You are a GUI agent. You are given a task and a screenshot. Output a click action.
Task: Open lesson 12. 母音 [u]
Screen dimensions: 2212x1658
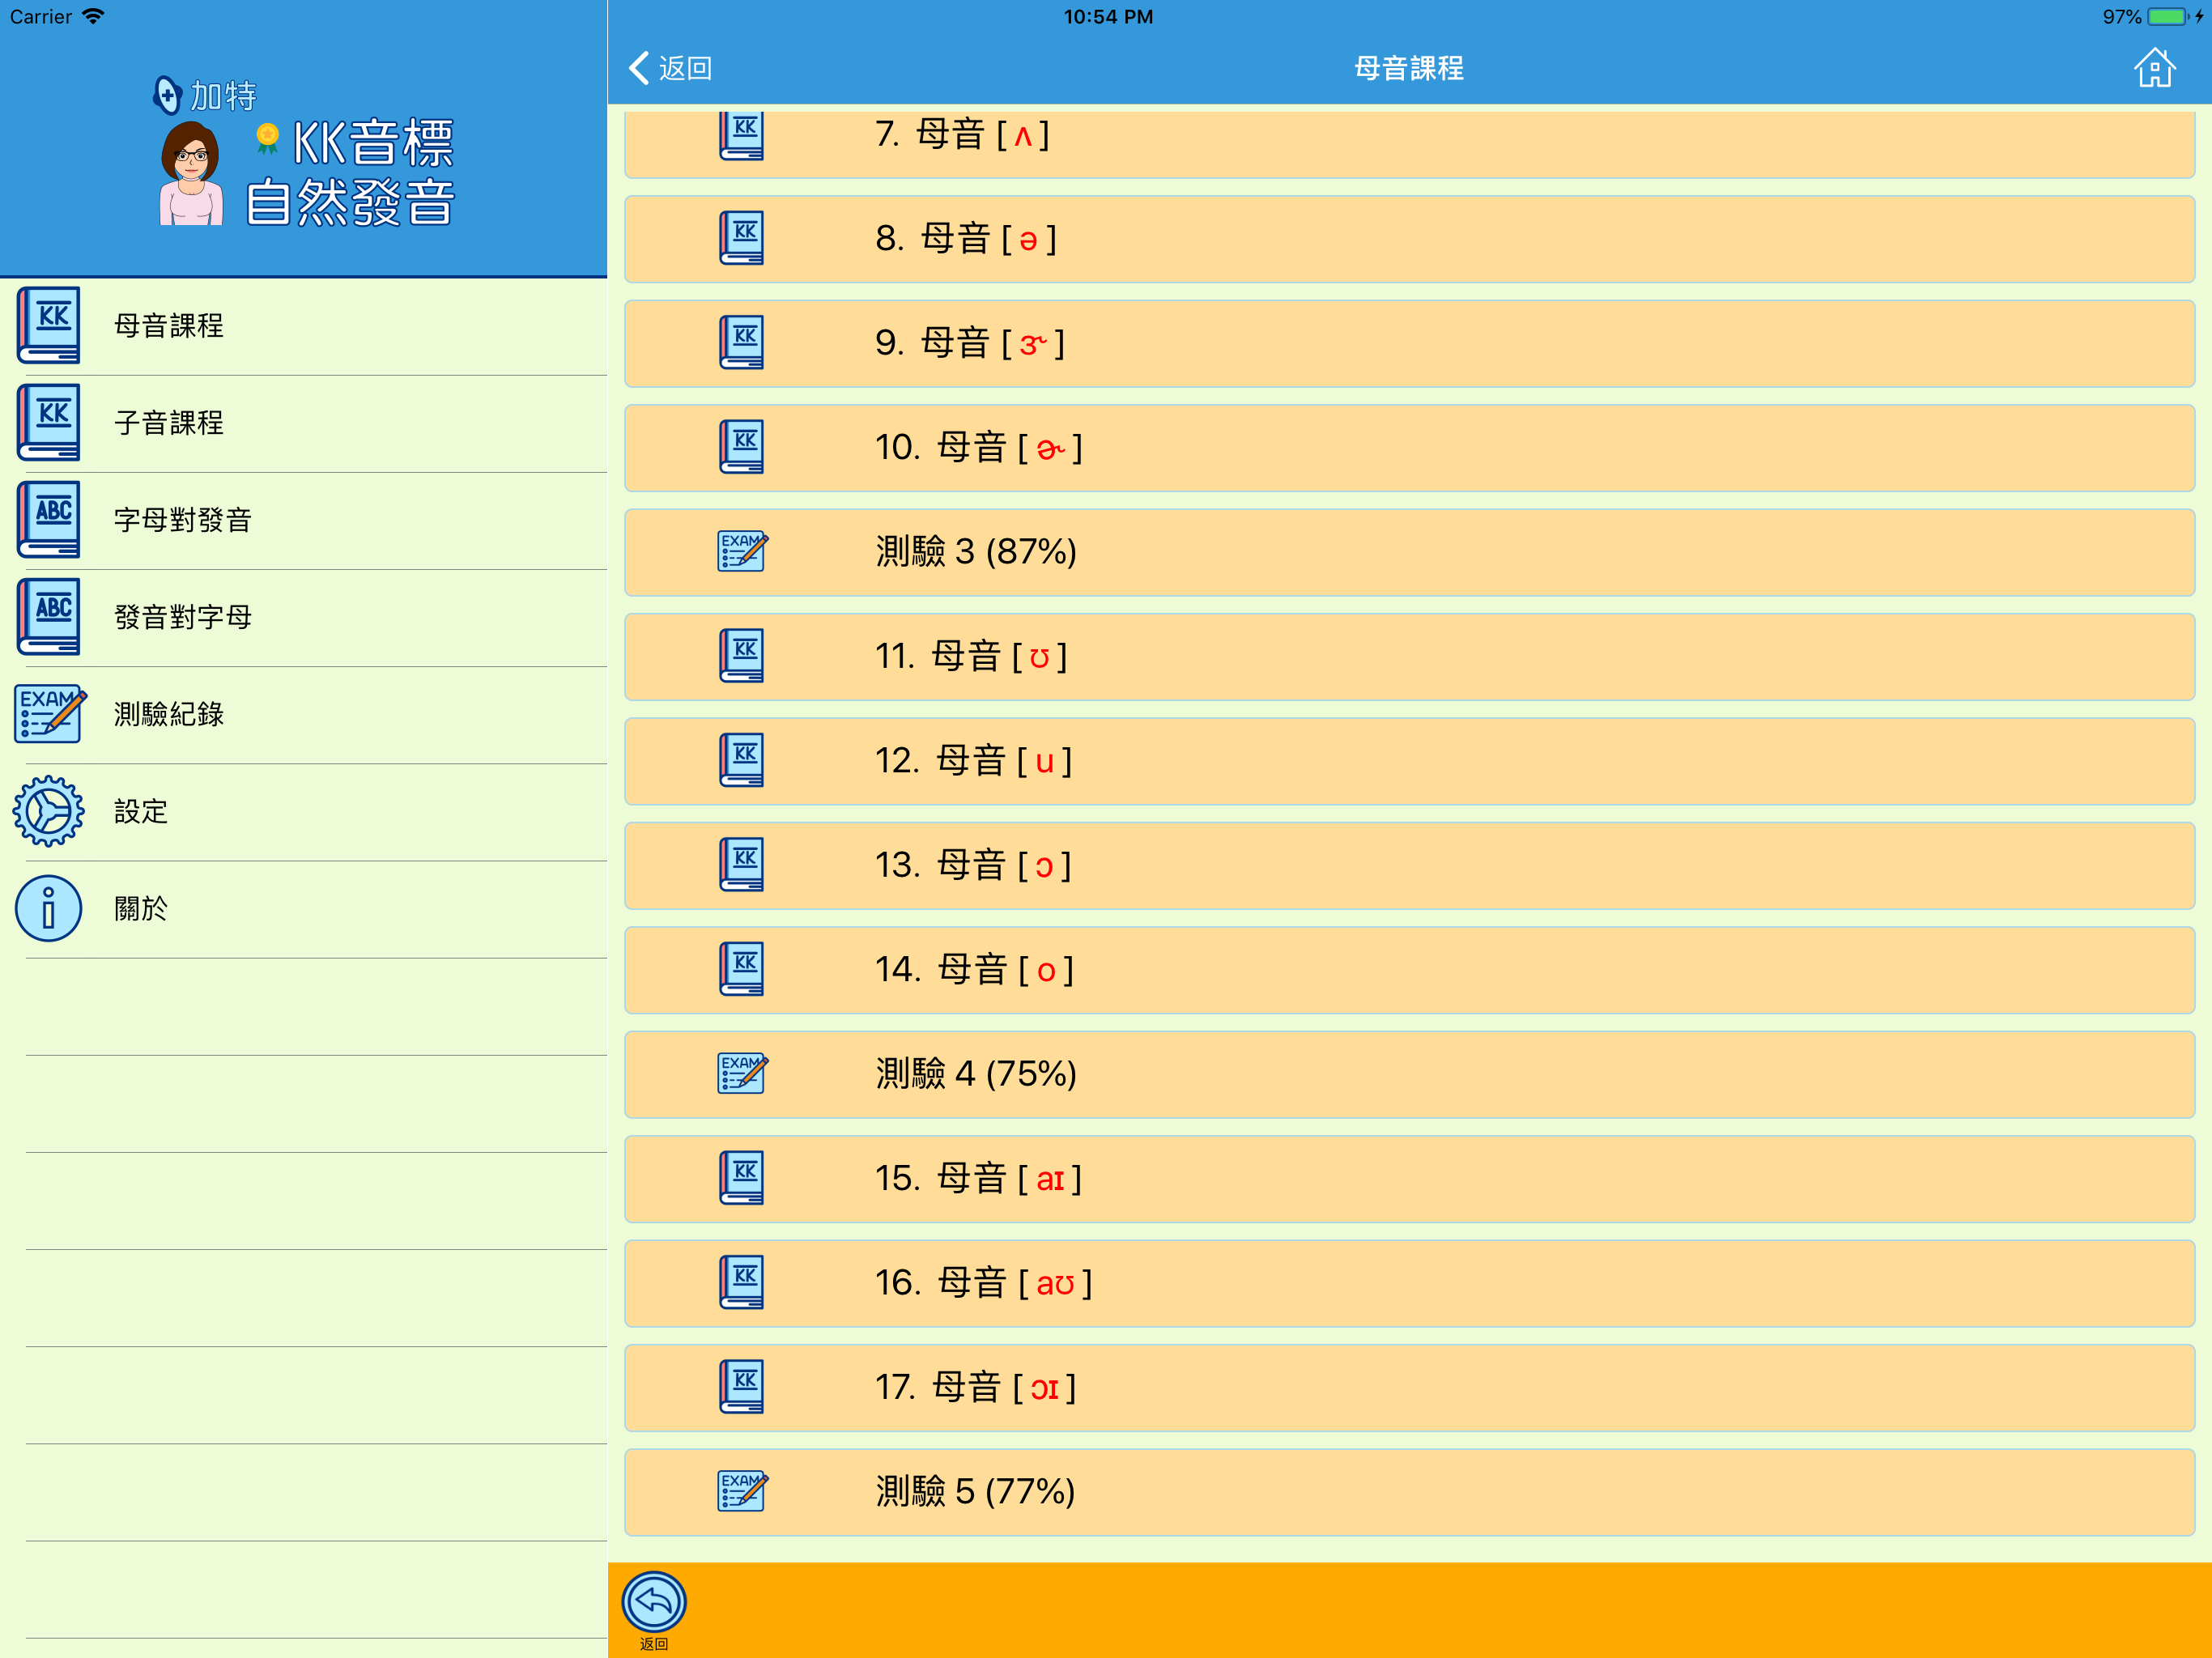coord(1409,761)
